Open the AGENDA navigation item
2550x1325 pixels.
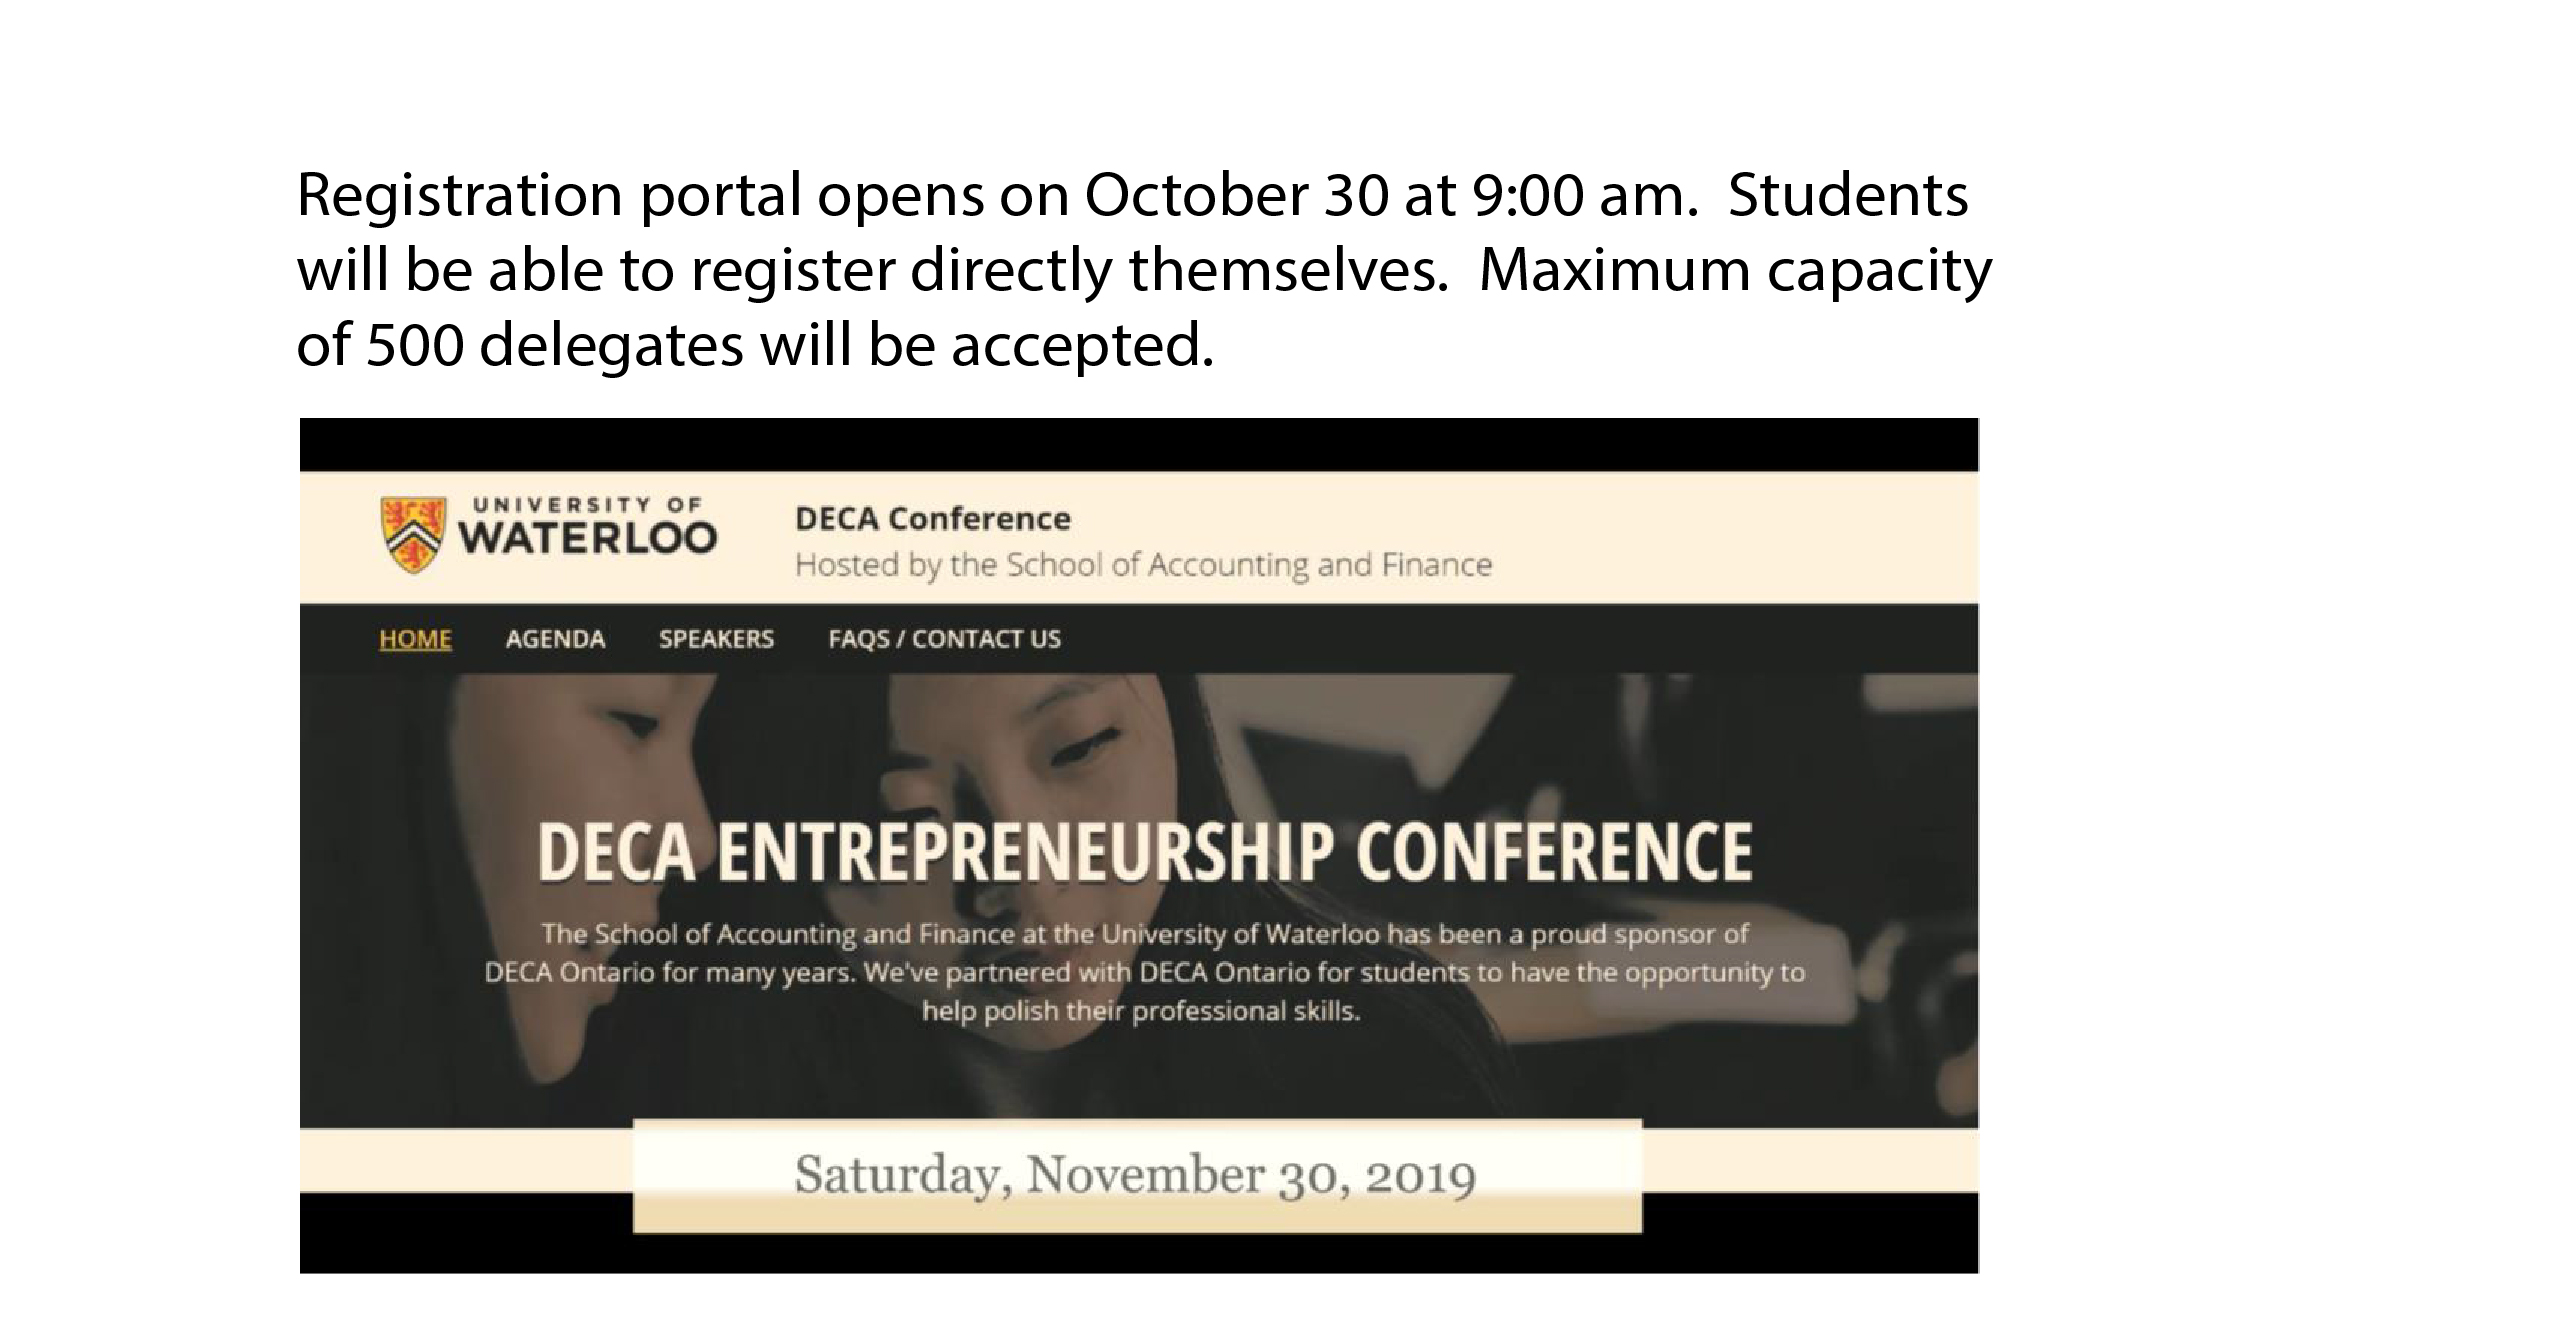[555, 639]
